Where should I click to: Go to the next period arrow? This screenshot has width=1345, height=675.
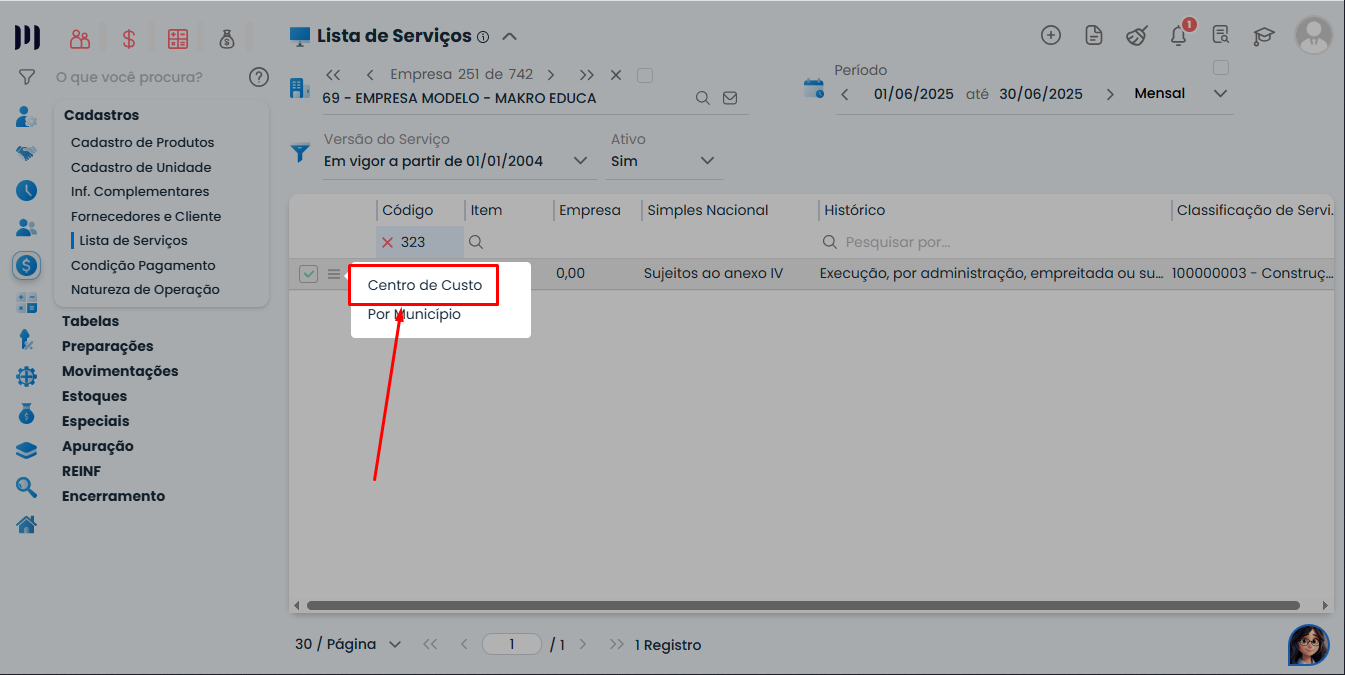click(x=1110, y=94)
